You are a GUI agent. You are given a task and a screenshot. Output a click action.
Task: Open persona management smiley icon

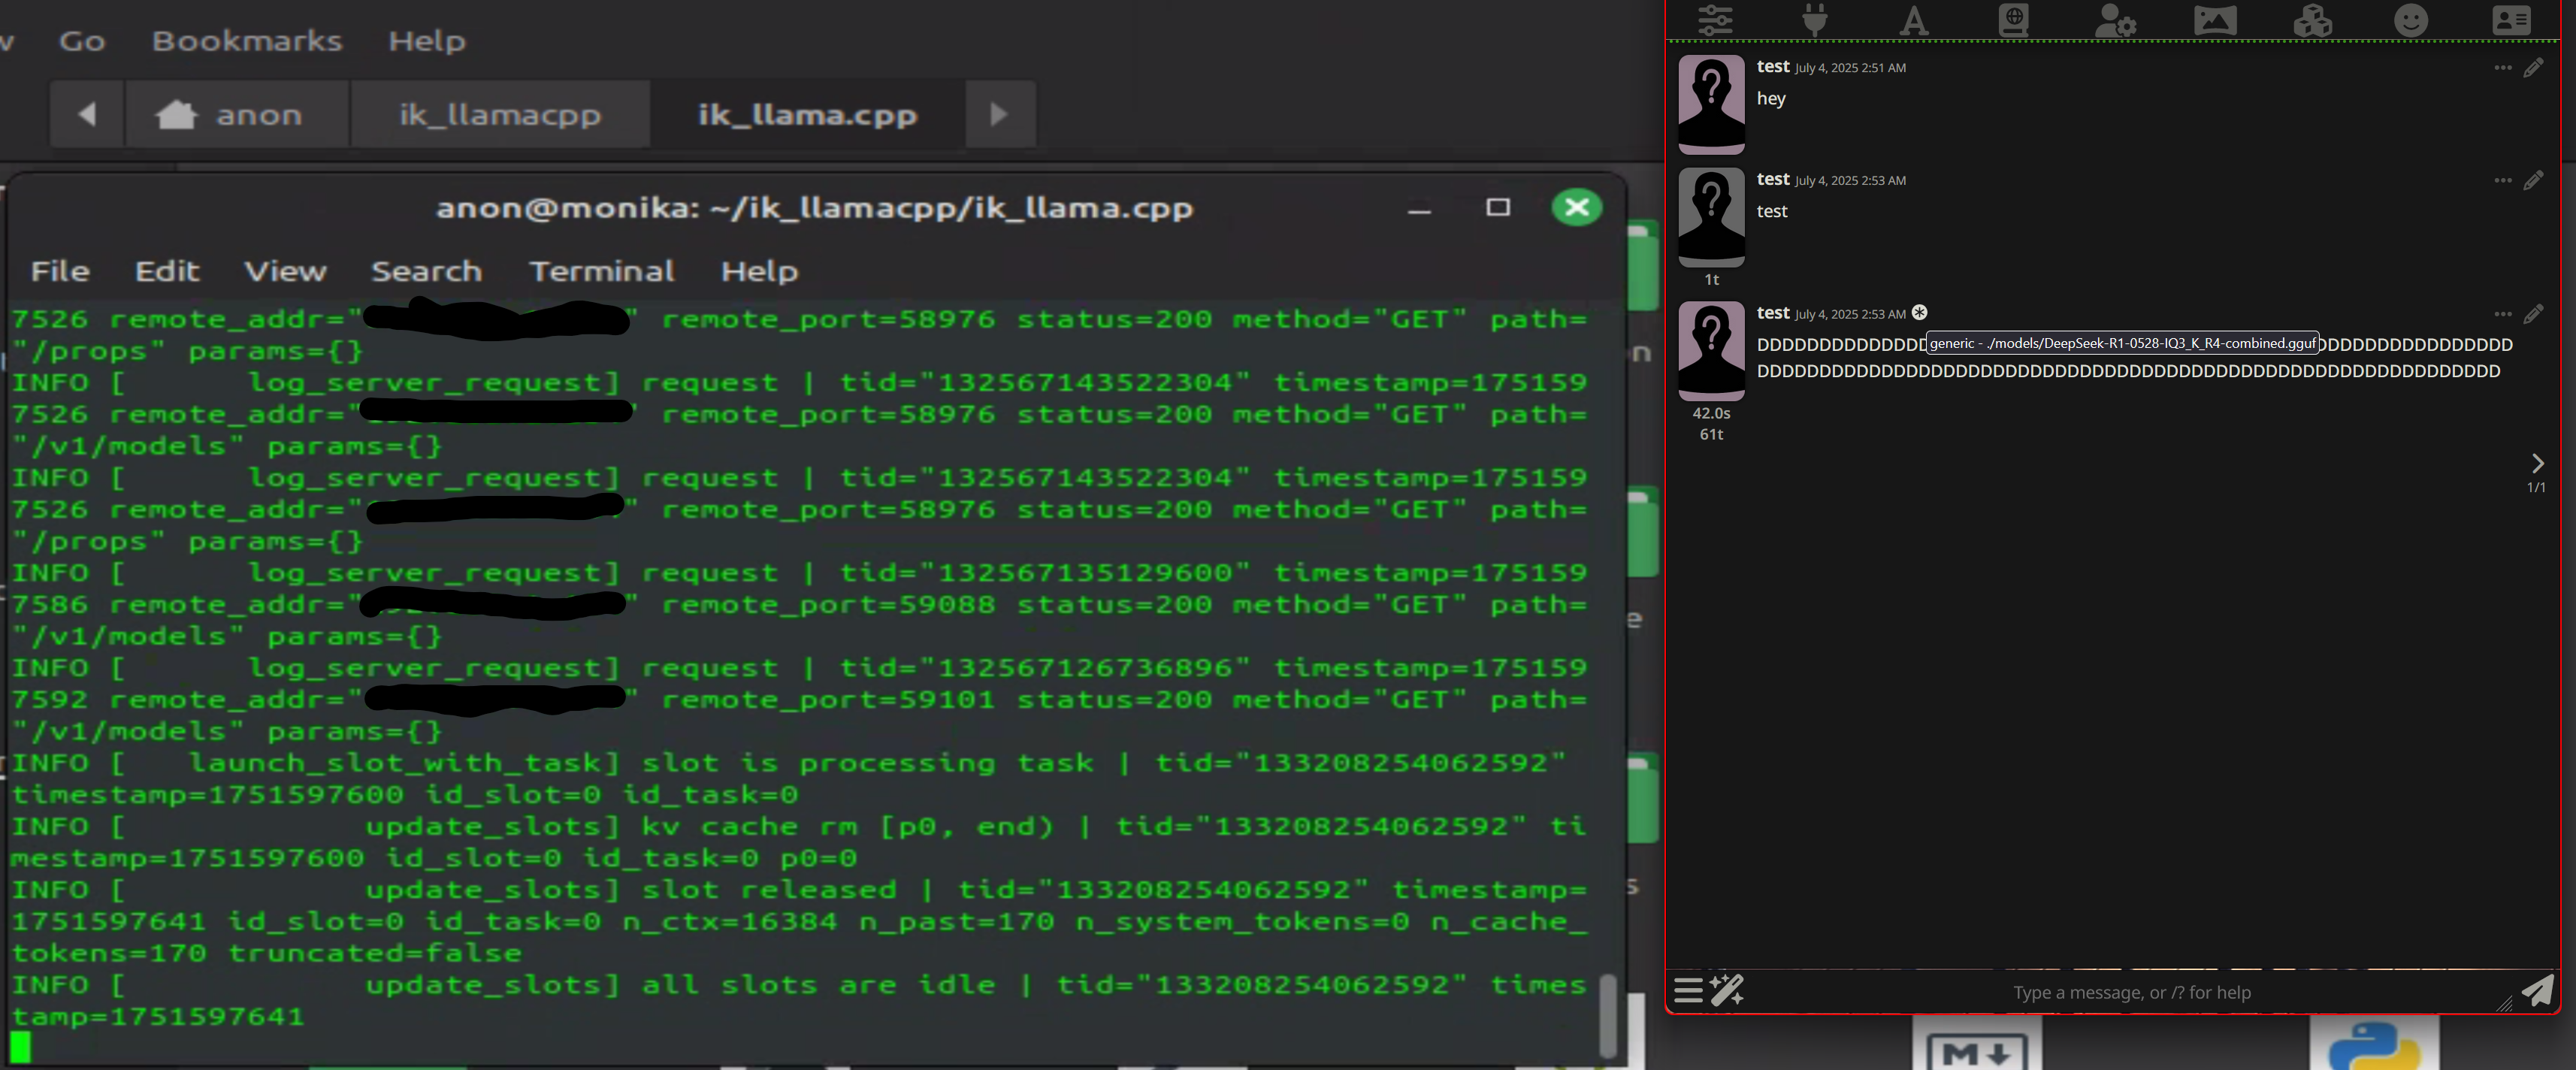(2411, 20)
